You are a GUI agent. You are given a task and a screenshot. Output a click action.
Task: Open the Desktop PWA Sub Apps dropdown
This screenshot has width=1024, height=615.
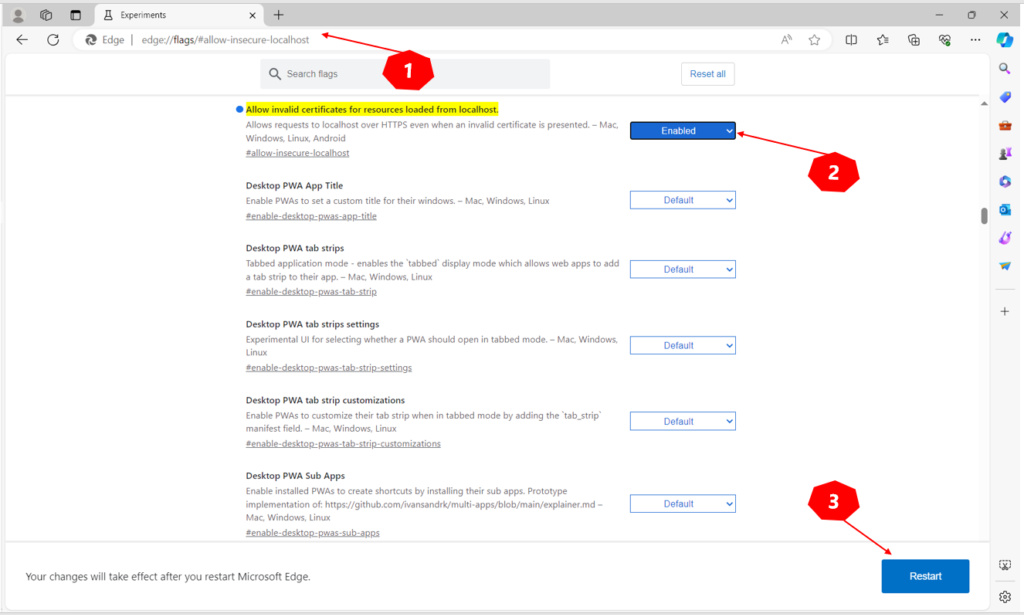click(683, 503)
